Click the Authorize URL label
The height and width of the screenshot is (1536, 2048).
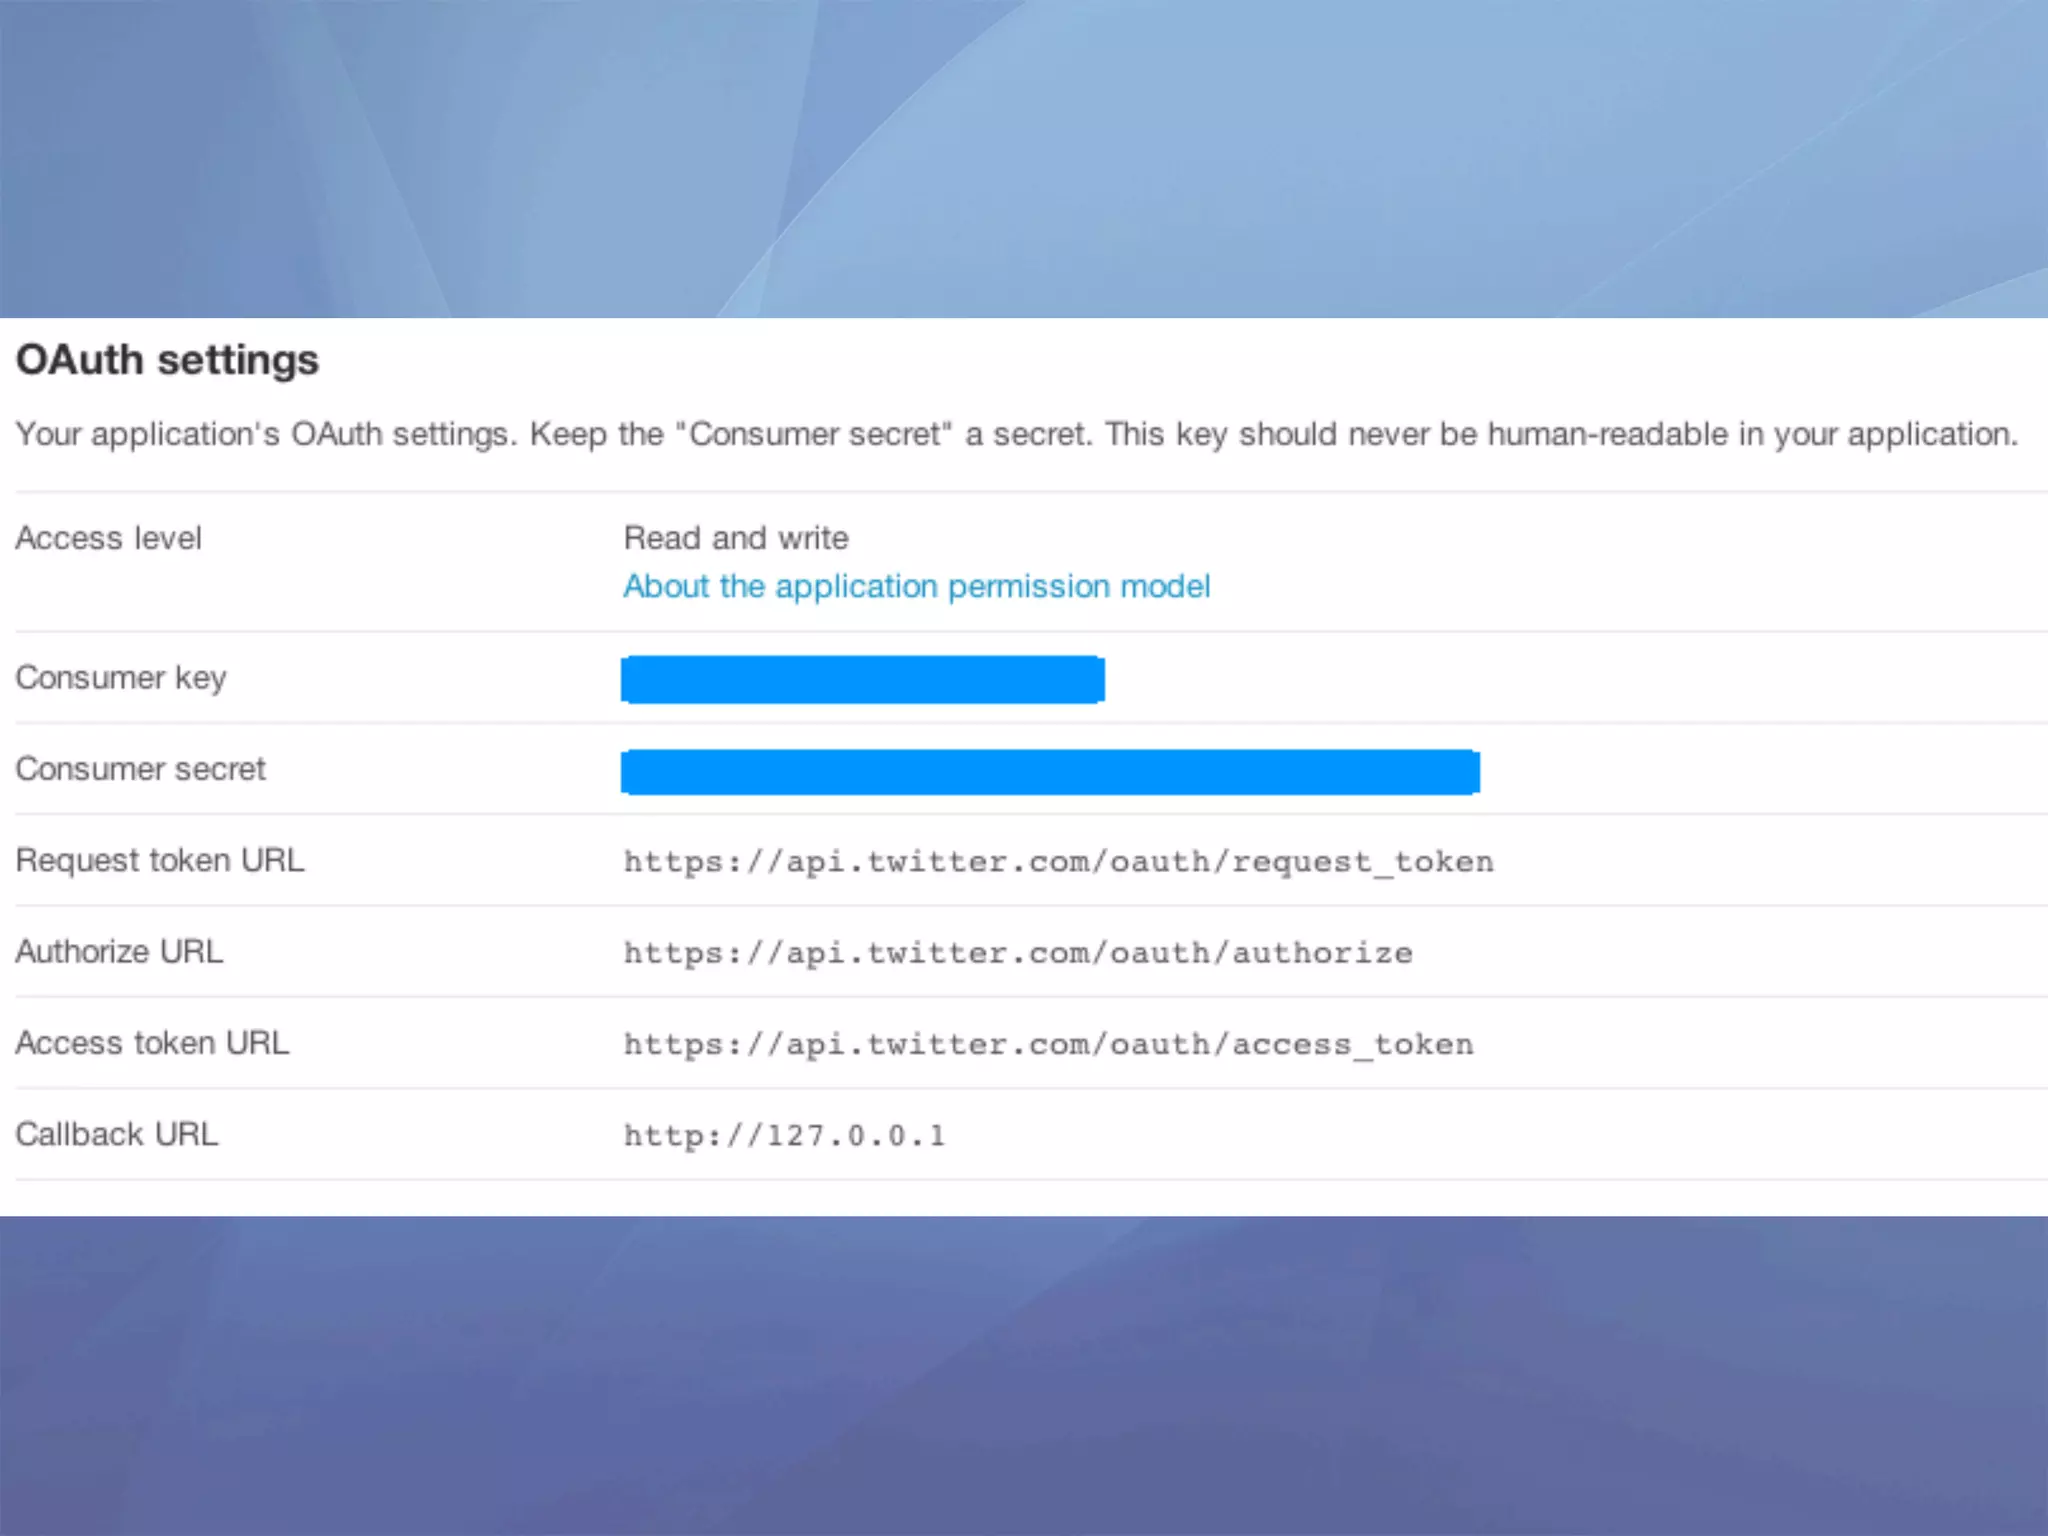[119, 951]
